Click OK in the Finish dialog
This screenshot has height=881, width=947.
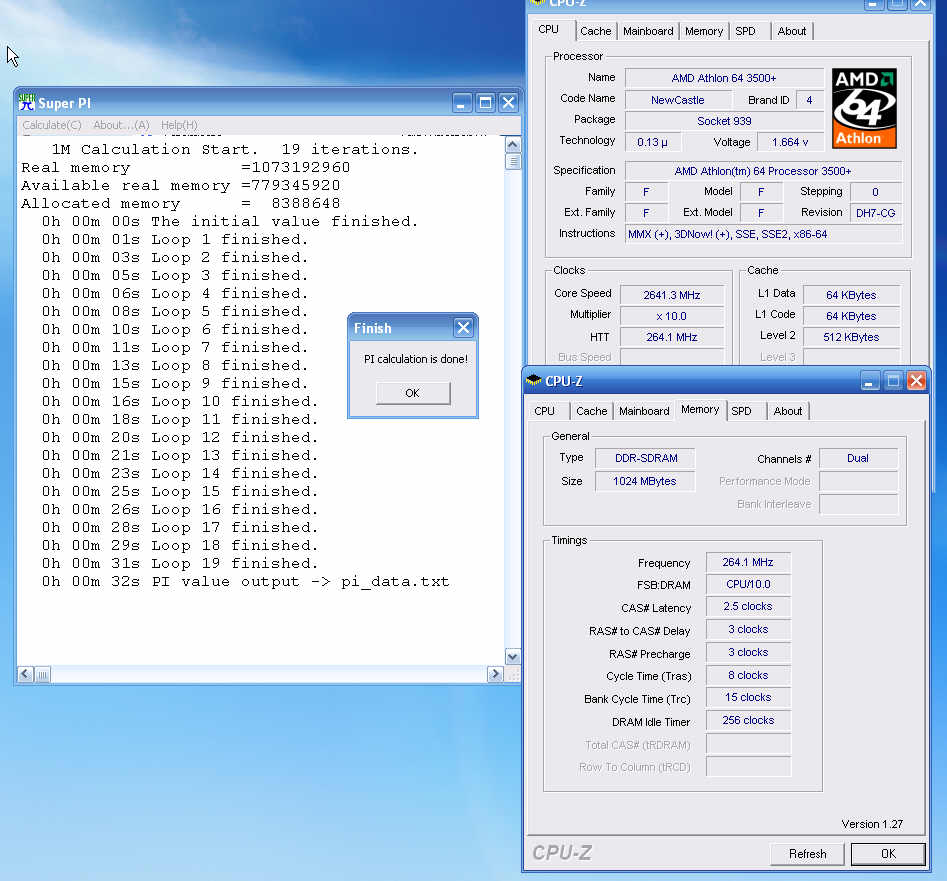click(x=413, y=393)
